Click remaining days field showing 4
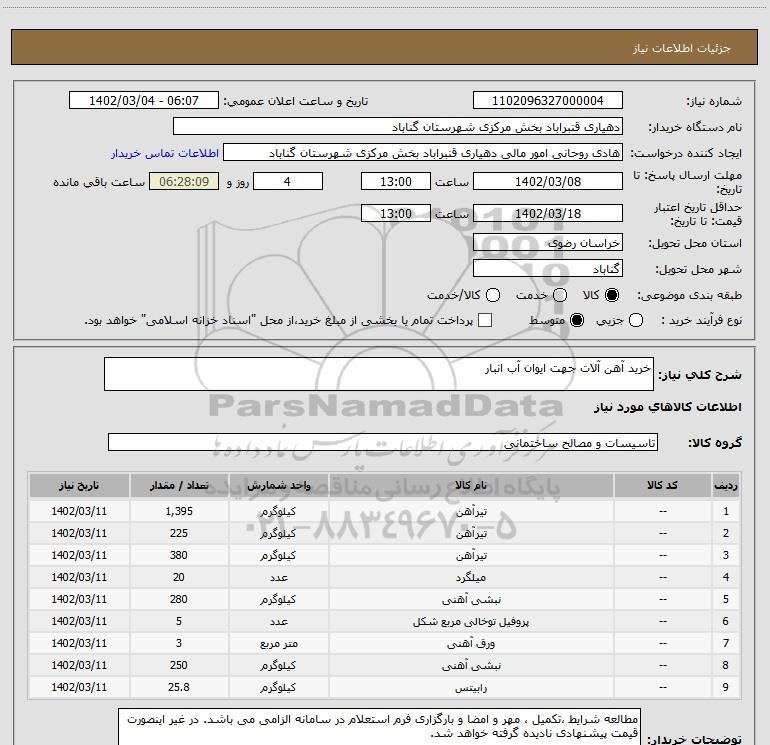770x745 pixels. (288, 181)
